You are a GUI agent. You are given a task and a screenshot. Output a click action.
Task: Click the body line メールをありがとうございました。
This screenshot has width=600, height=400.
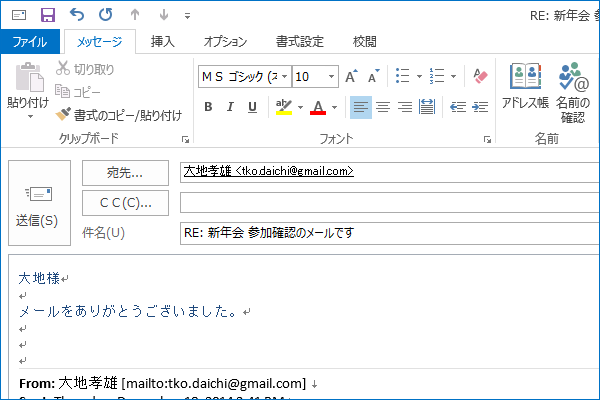coord(128,311)
